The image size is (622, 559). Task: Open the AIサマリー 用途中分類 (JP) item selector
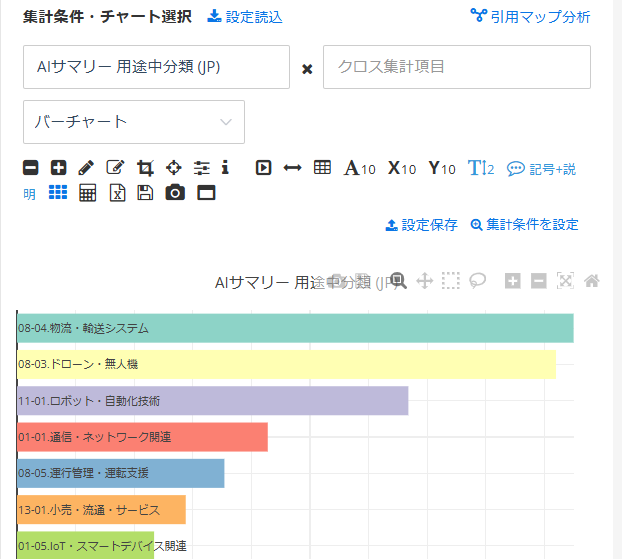156,67
